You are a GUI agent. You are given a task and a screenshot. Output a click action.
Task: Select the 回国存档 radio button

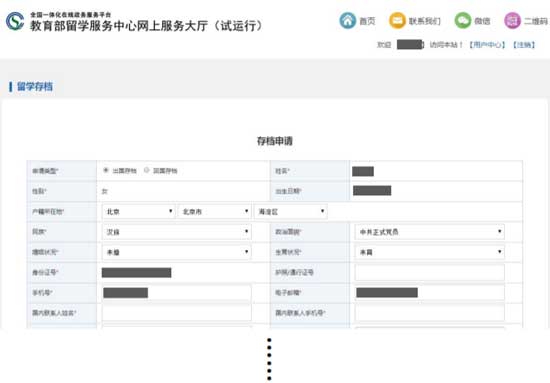coord(147,170)
